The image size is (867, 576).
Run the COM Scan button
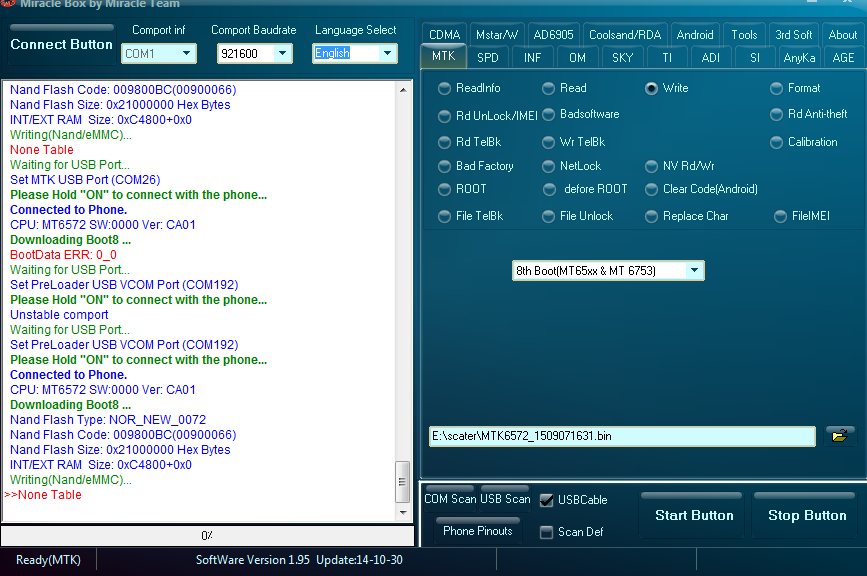(x=450, y=499)
